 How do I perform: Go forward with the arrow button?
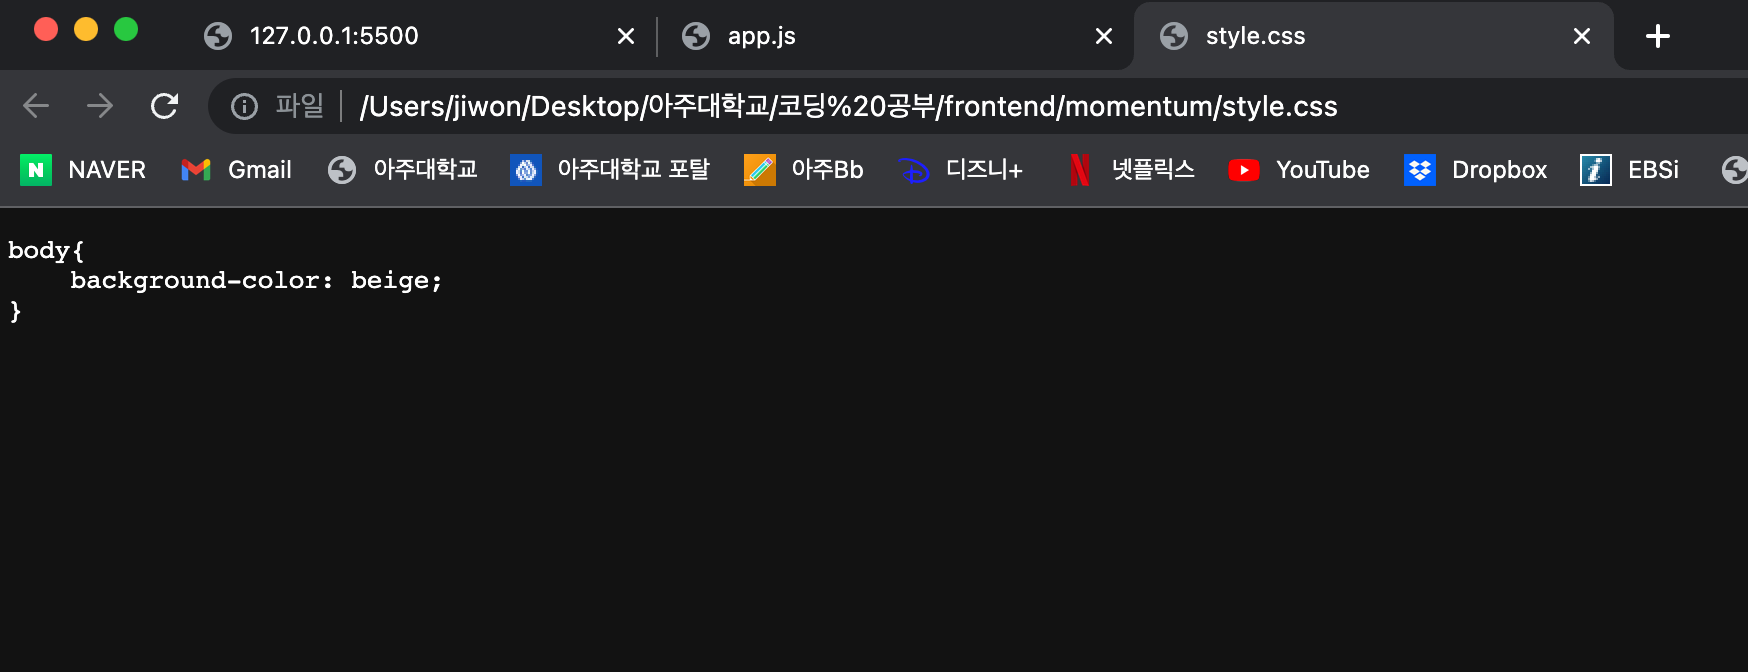tap(100, 106)
